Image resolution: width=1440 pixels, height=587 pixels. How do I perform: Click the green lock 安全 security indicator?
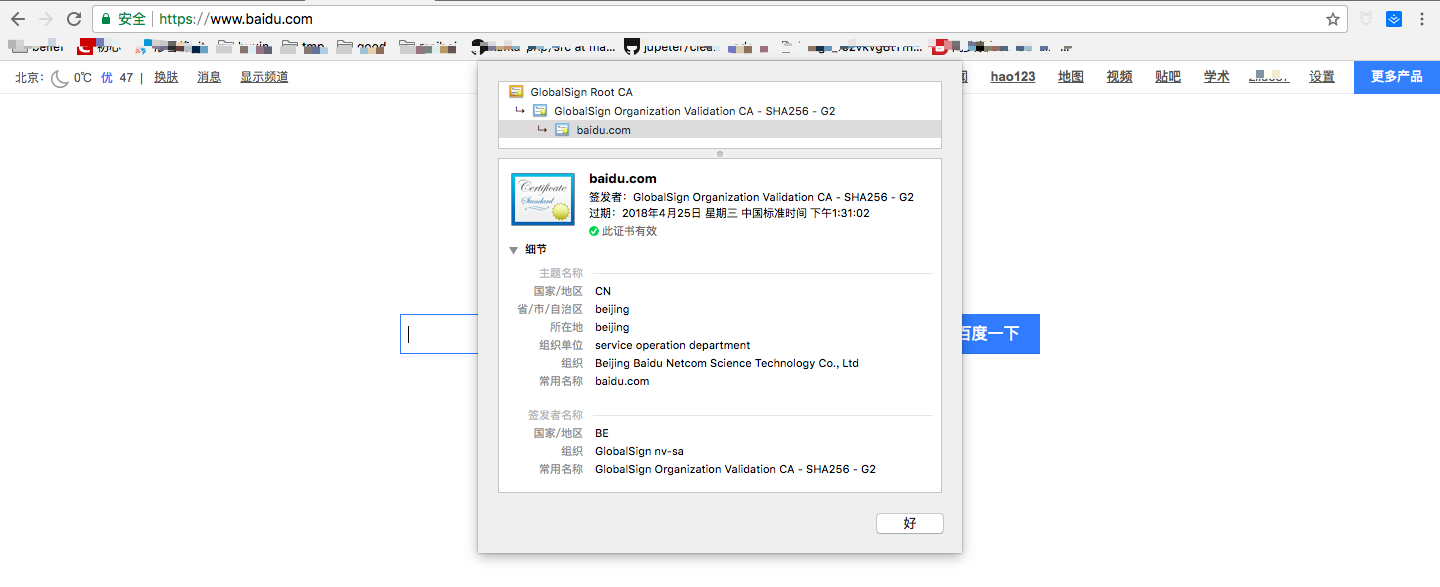pos(124,19)
